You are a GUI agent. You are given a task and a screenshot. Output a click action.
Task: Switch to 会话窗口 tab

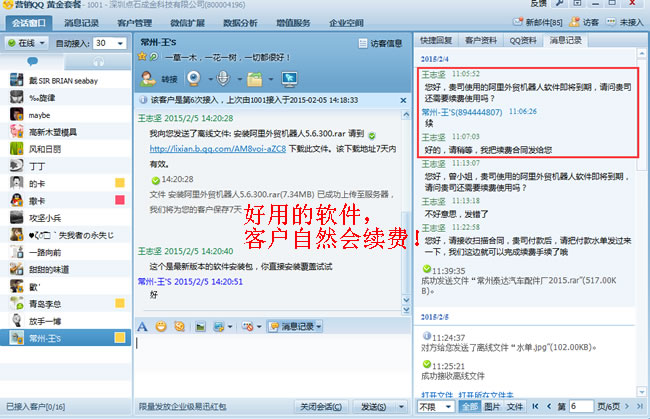tap(29, 23)
